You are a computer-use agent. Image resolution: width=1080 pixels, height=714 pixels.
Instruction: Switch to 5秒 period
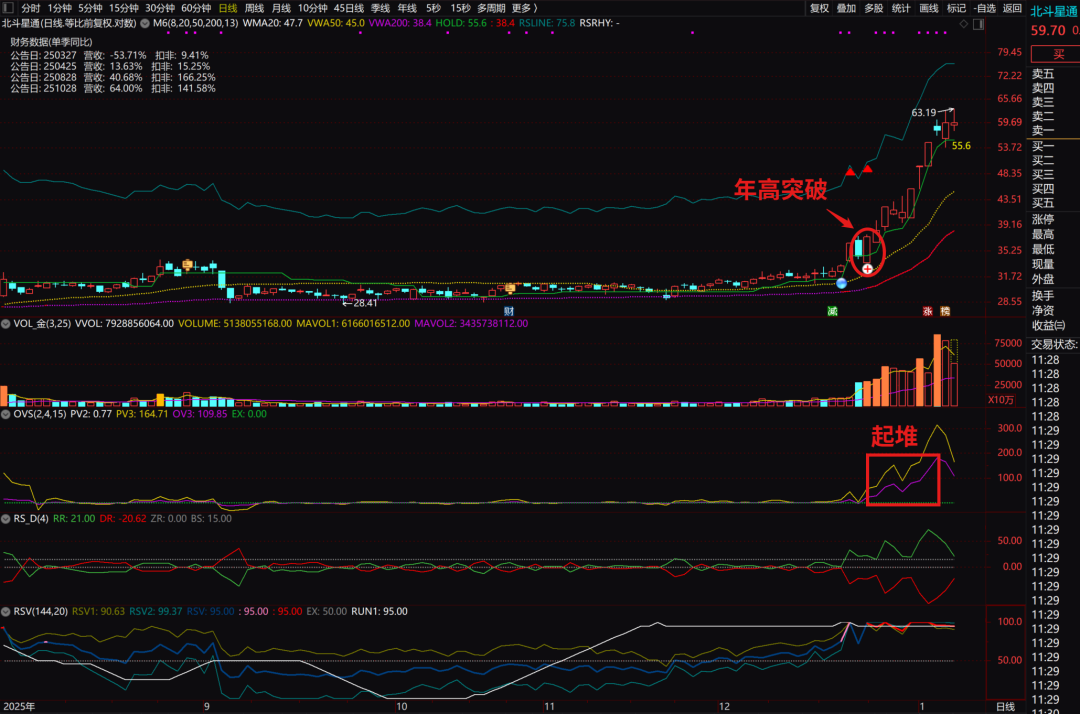click(x=433, y=8)
